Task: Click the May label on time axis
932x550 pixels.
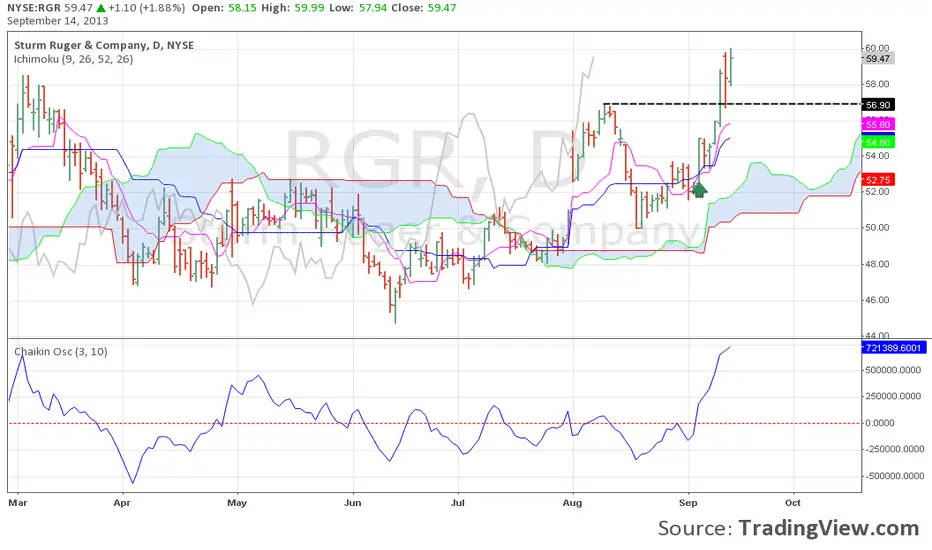Action: point(237,502)
